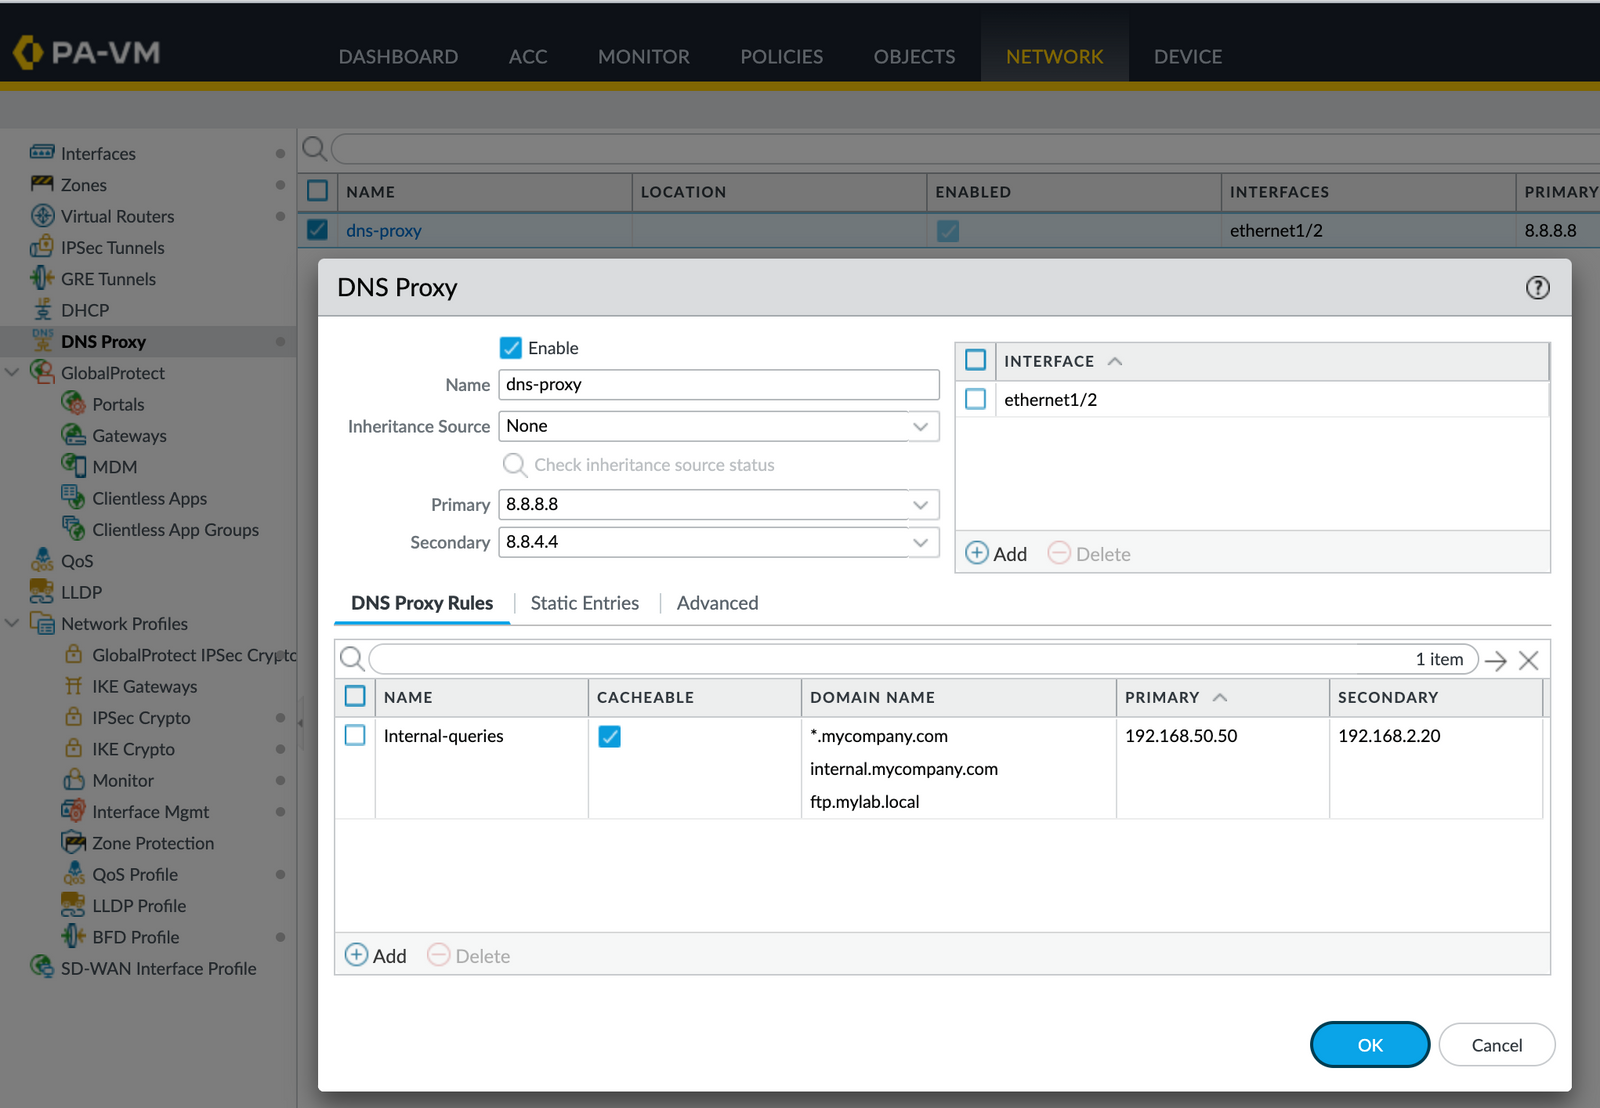
Task: Select the DNS Proxy sidebar icon
Action: point(41,341)
